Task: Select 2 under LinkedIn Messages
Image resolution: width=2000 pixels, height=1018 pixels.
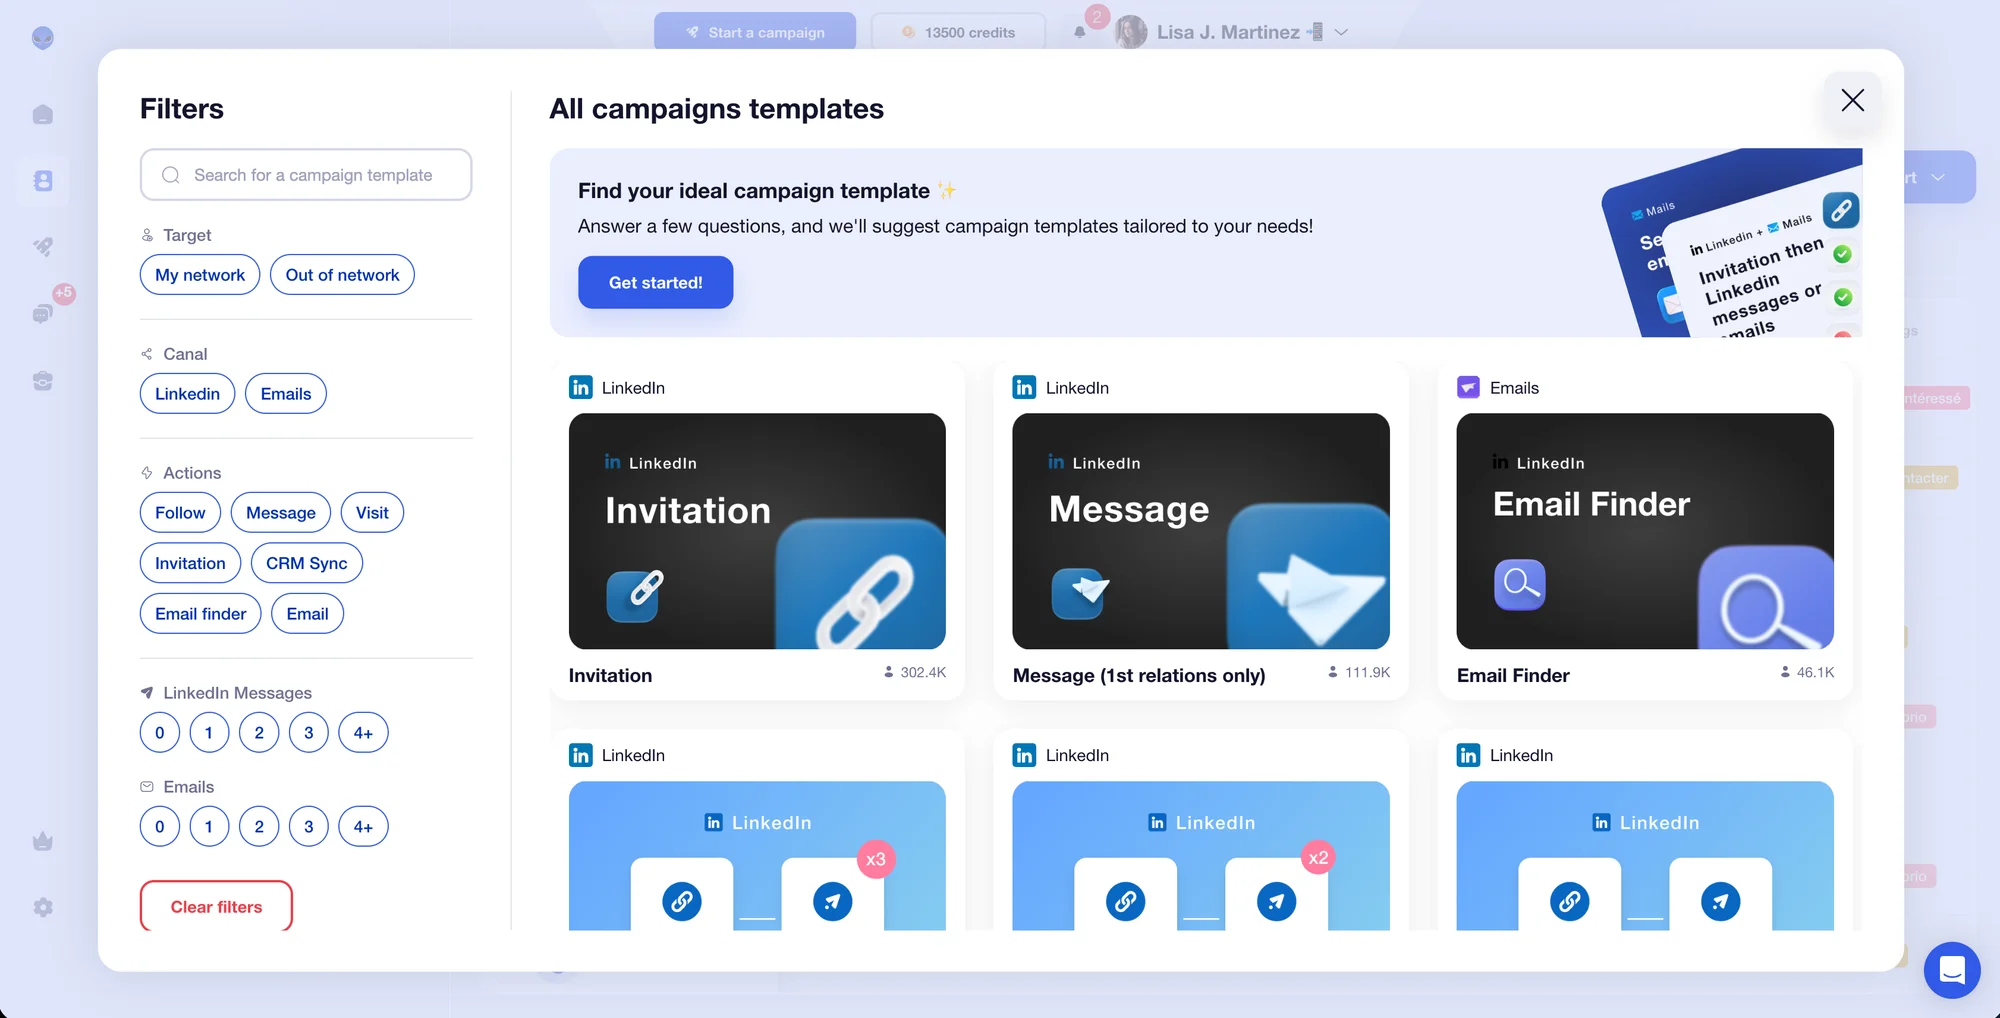Action: pyautogui.click(x=259, y=733)
